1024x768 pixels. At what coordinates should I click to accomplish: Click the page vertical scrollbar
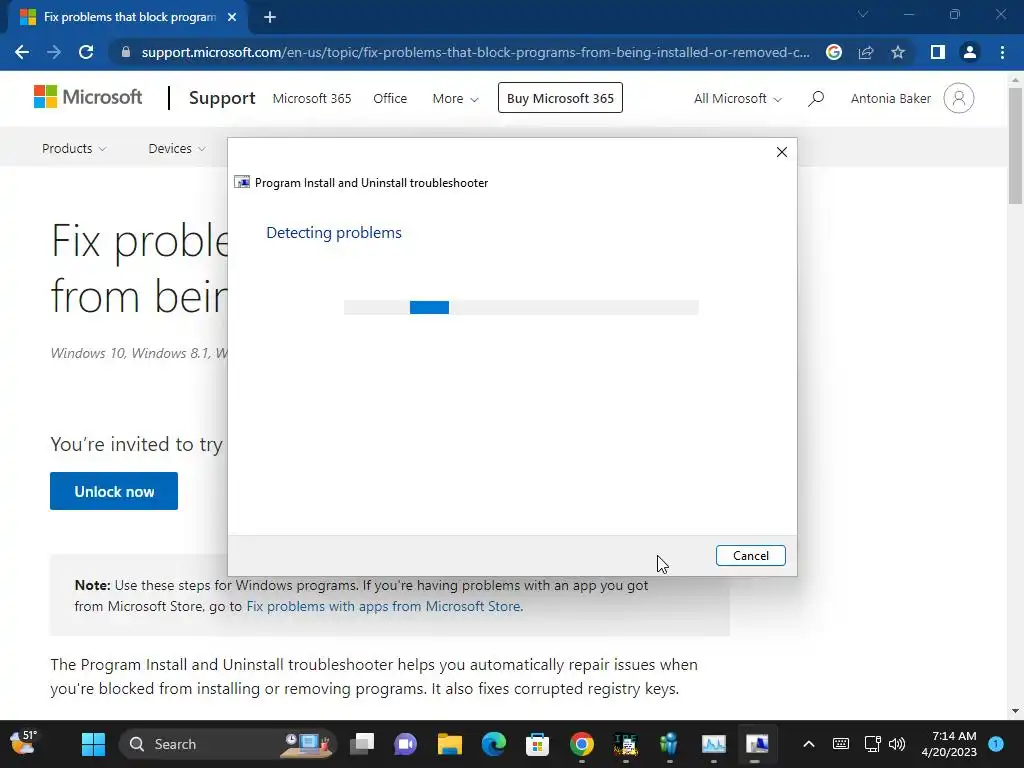(1015, 146)
